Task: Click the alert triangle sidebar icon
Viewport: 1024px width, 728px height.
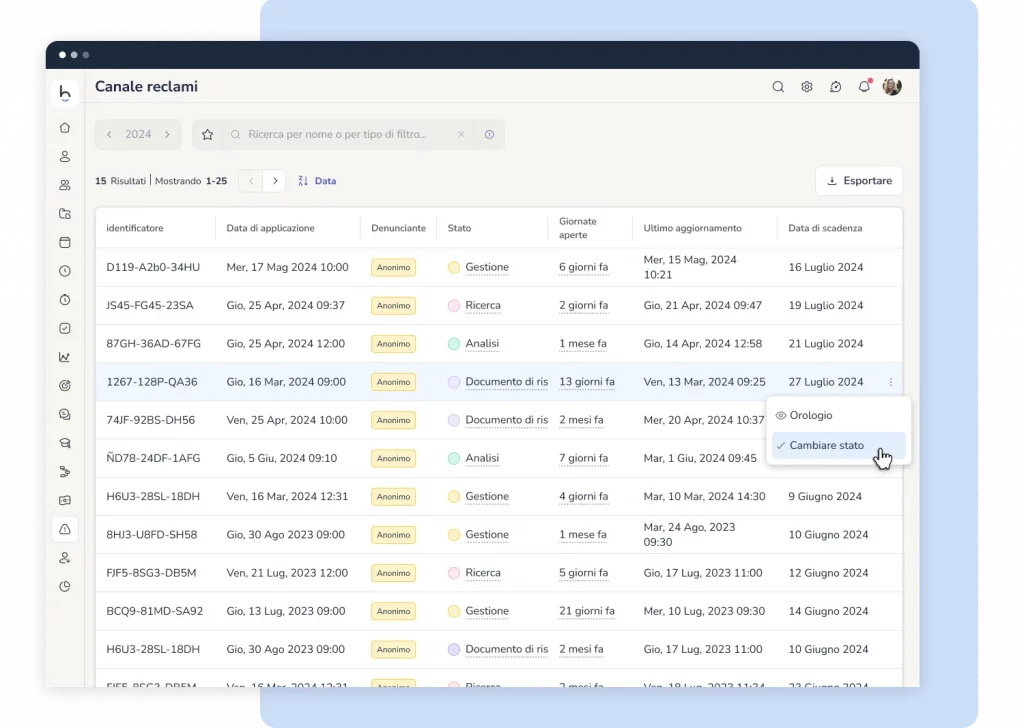Action: point(65,529)
